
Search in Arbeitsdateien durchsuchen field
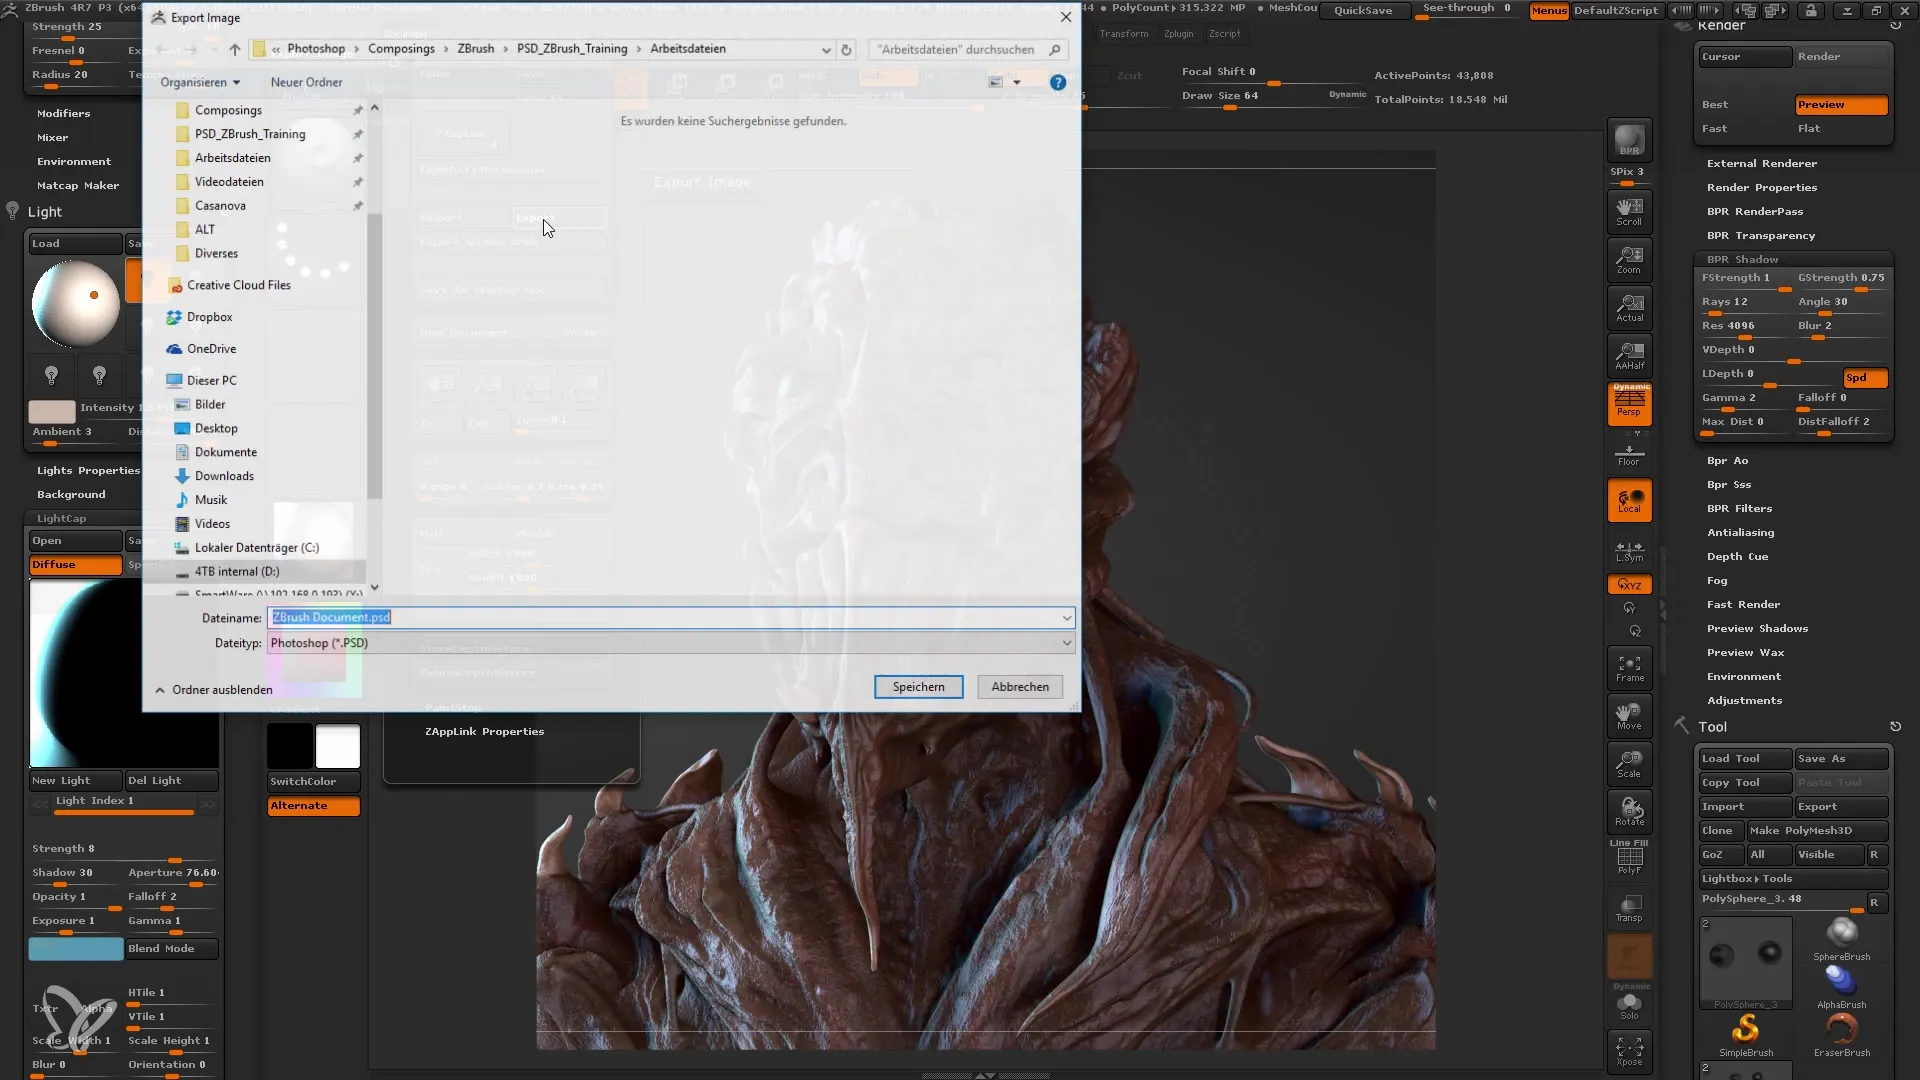(x=967, y=49)
